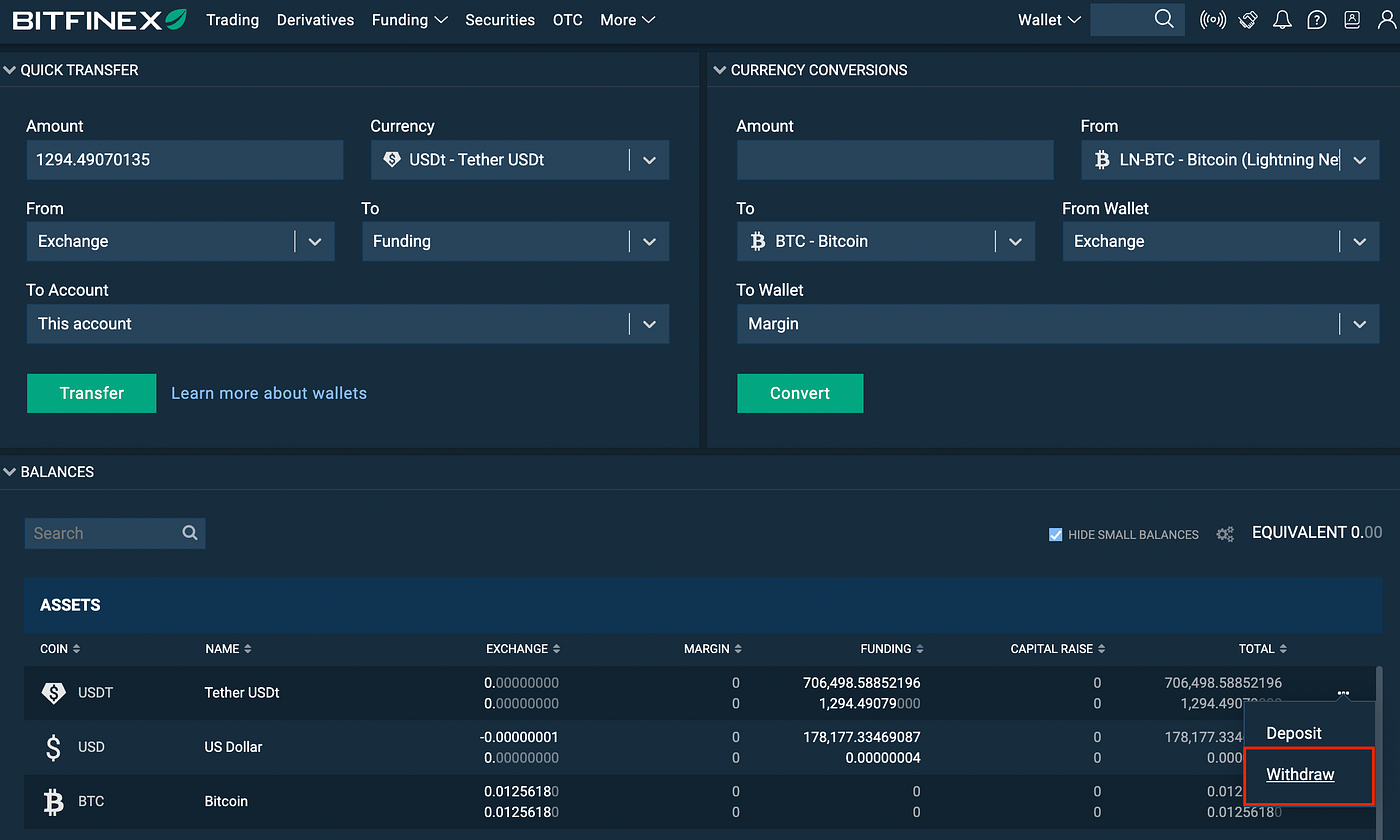Open the OTC page
Viewport: 1400px width, 840px height.
[567, 20]
